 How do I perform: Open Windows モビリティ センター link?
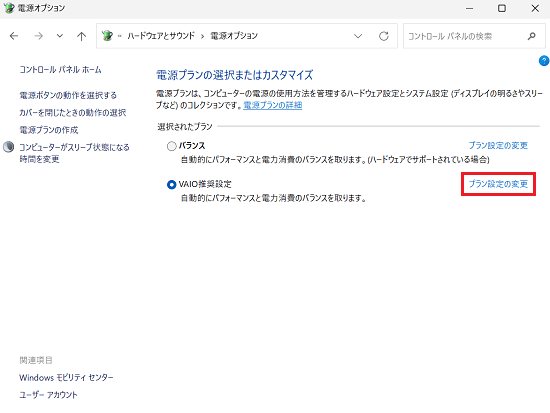point(66,378)
